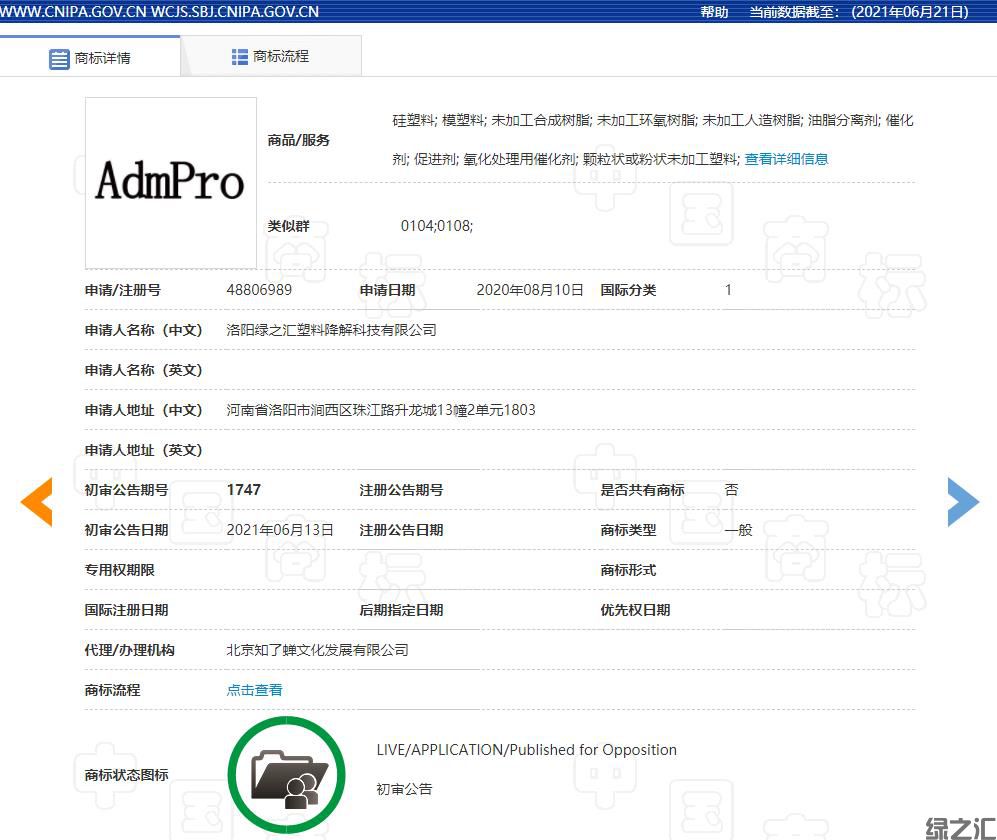Select the data cutoff date 2021年06月21日
The width and height of the screenshot is (997, 840).
tap(910, 11)
